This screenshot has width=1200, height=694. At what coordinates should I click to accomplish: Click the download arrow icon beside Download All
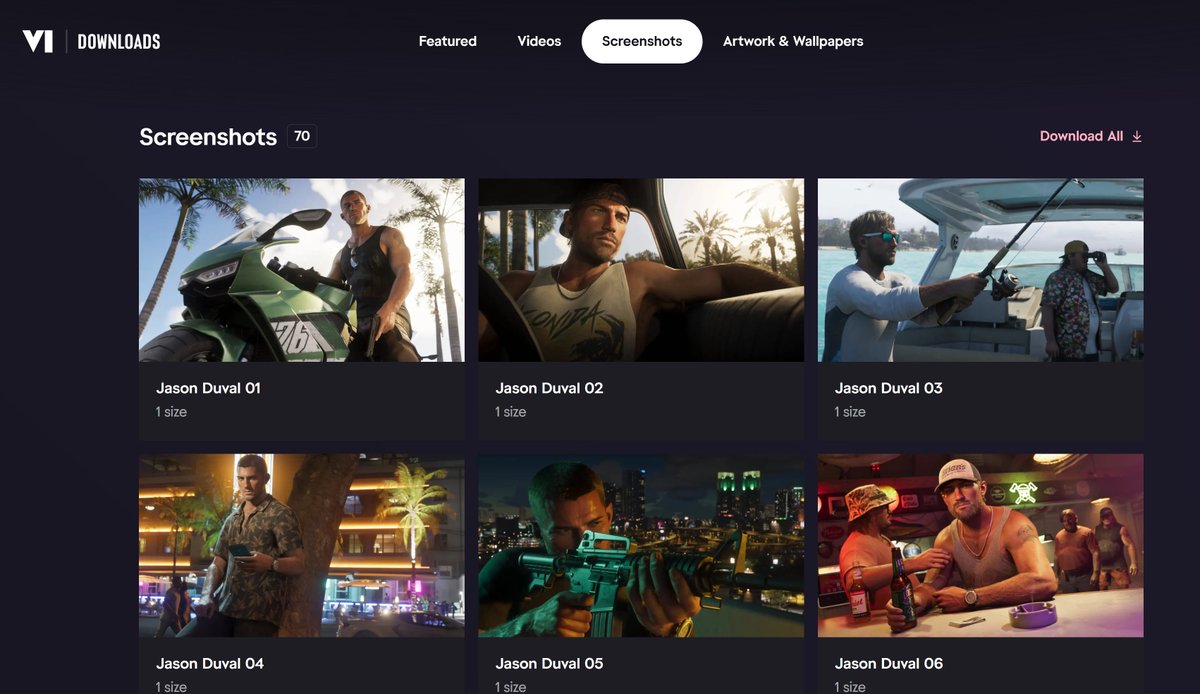point(1137,136)
